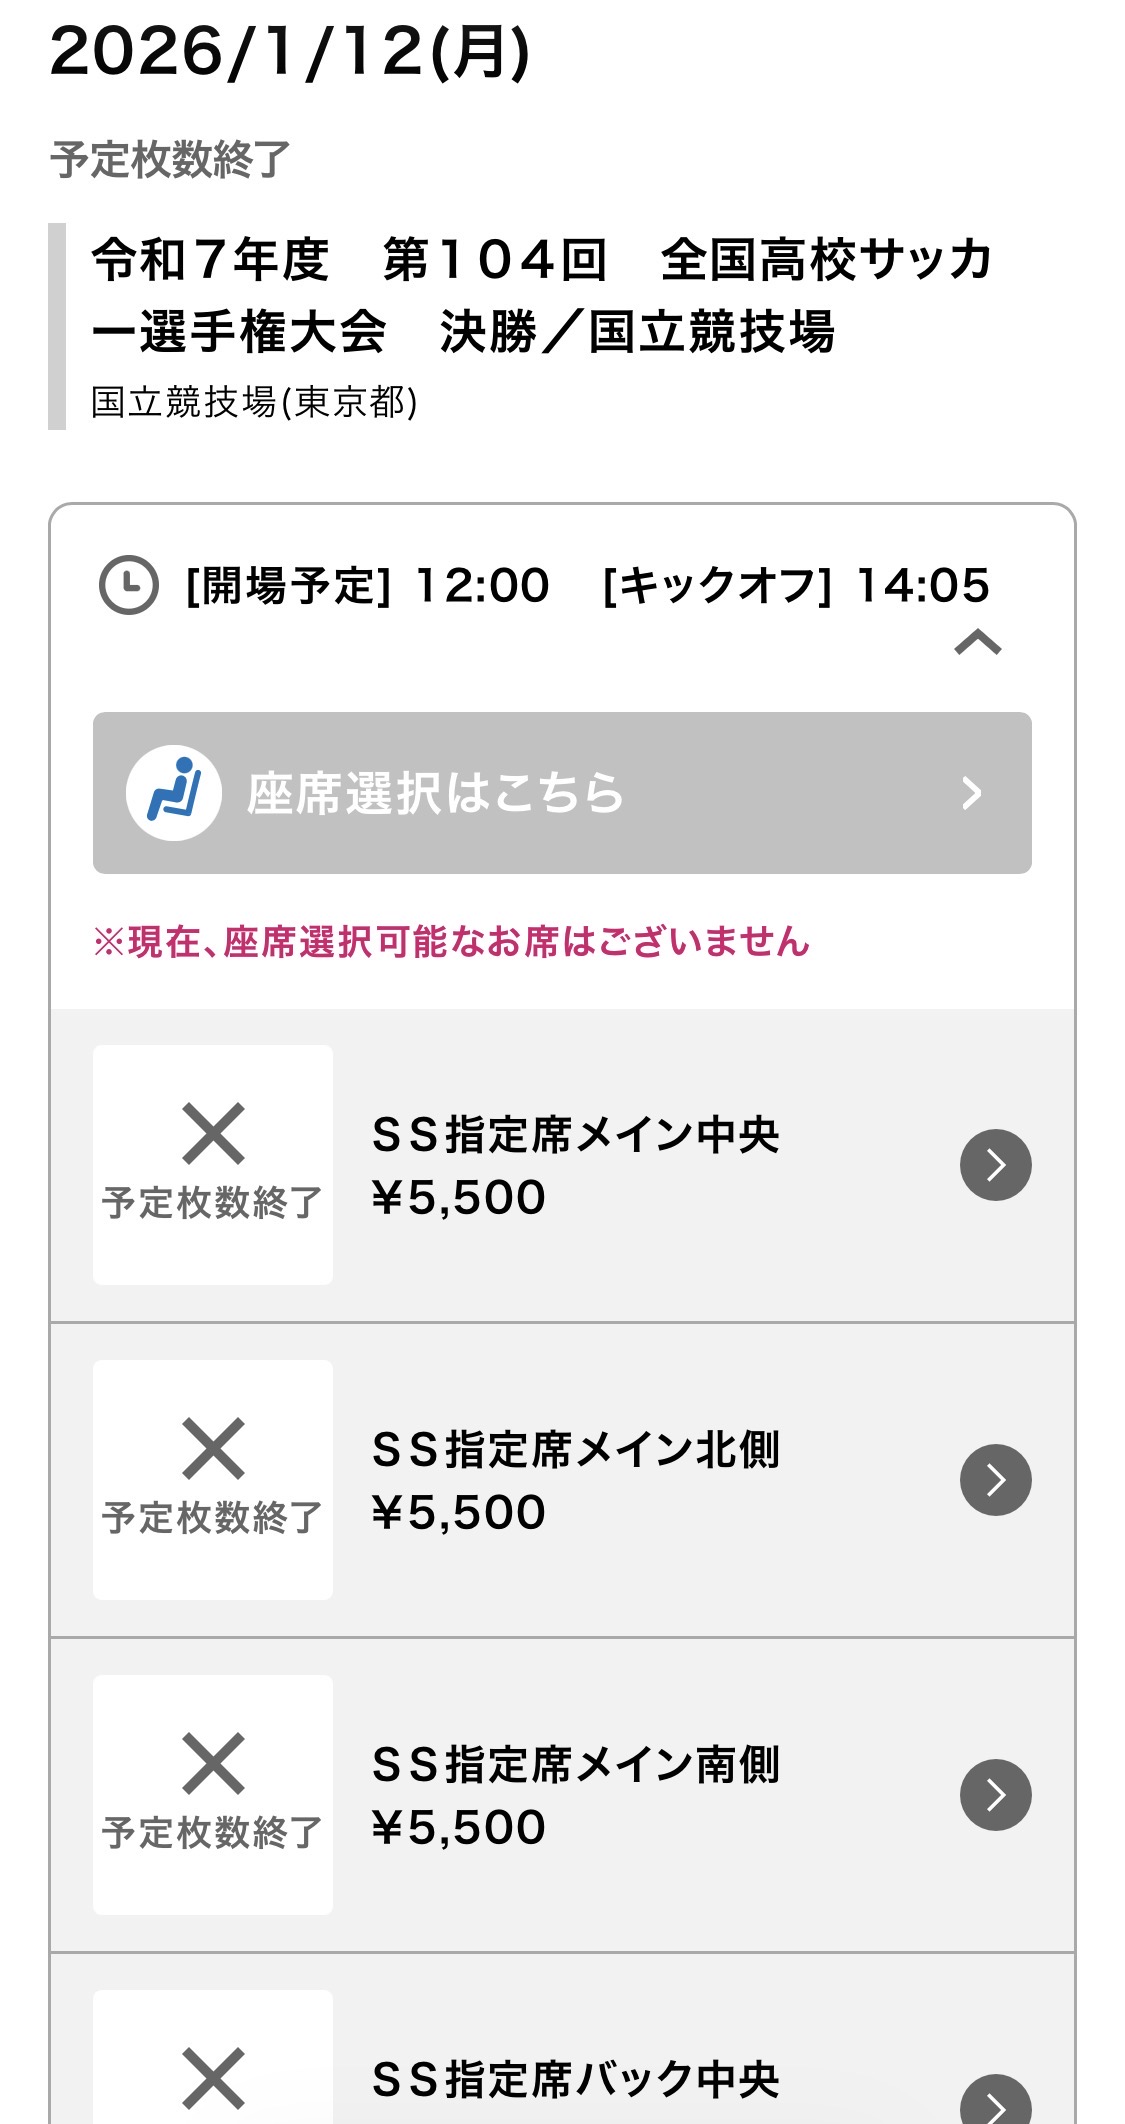The height and width of the screenshot is (2124, 1125).
Task: Collapse the schedule with the up chevron
Action: [x=977, y=642]
